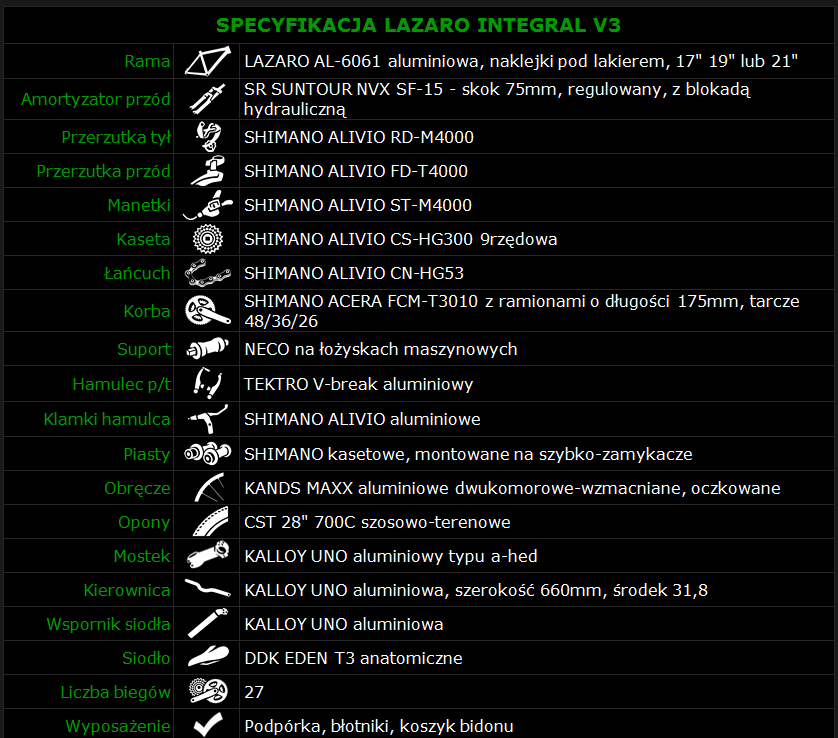Click the Amortyzator przód label

pyautogui.click(x=96, y=99)
